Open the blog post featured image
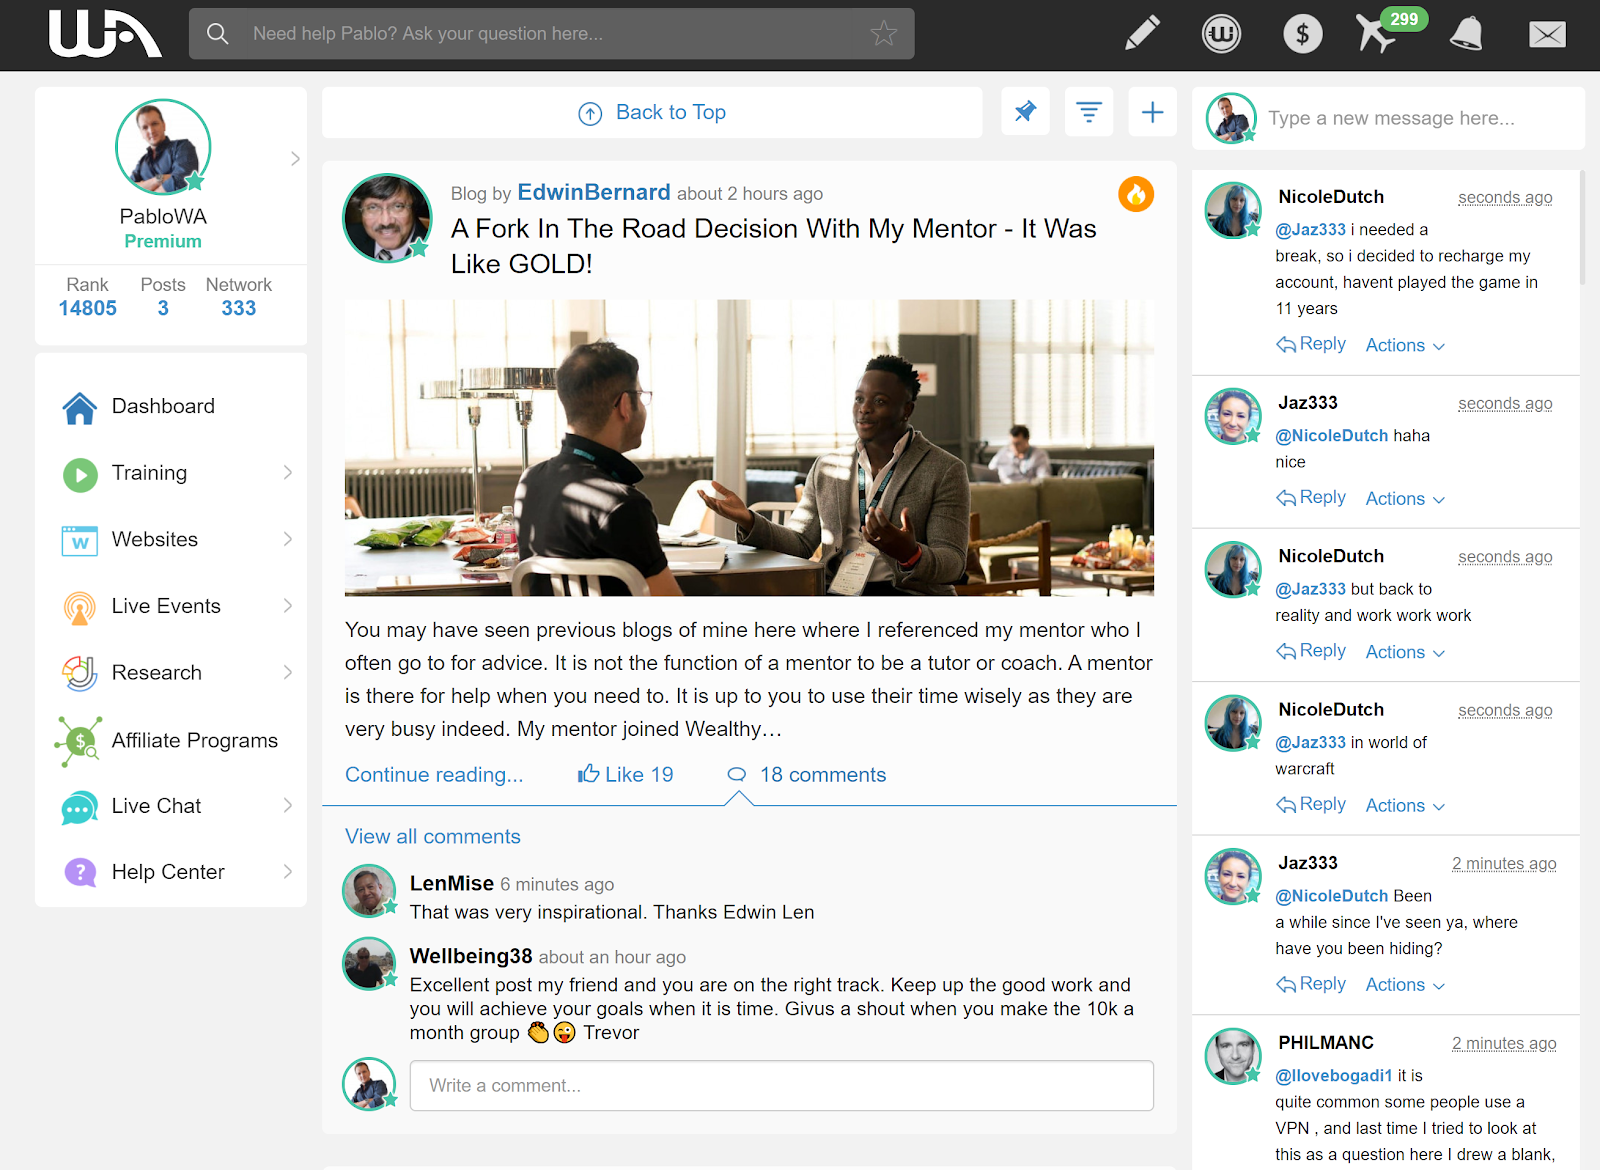Screen dimensions: 1600x1170 [x=749, y=448]
